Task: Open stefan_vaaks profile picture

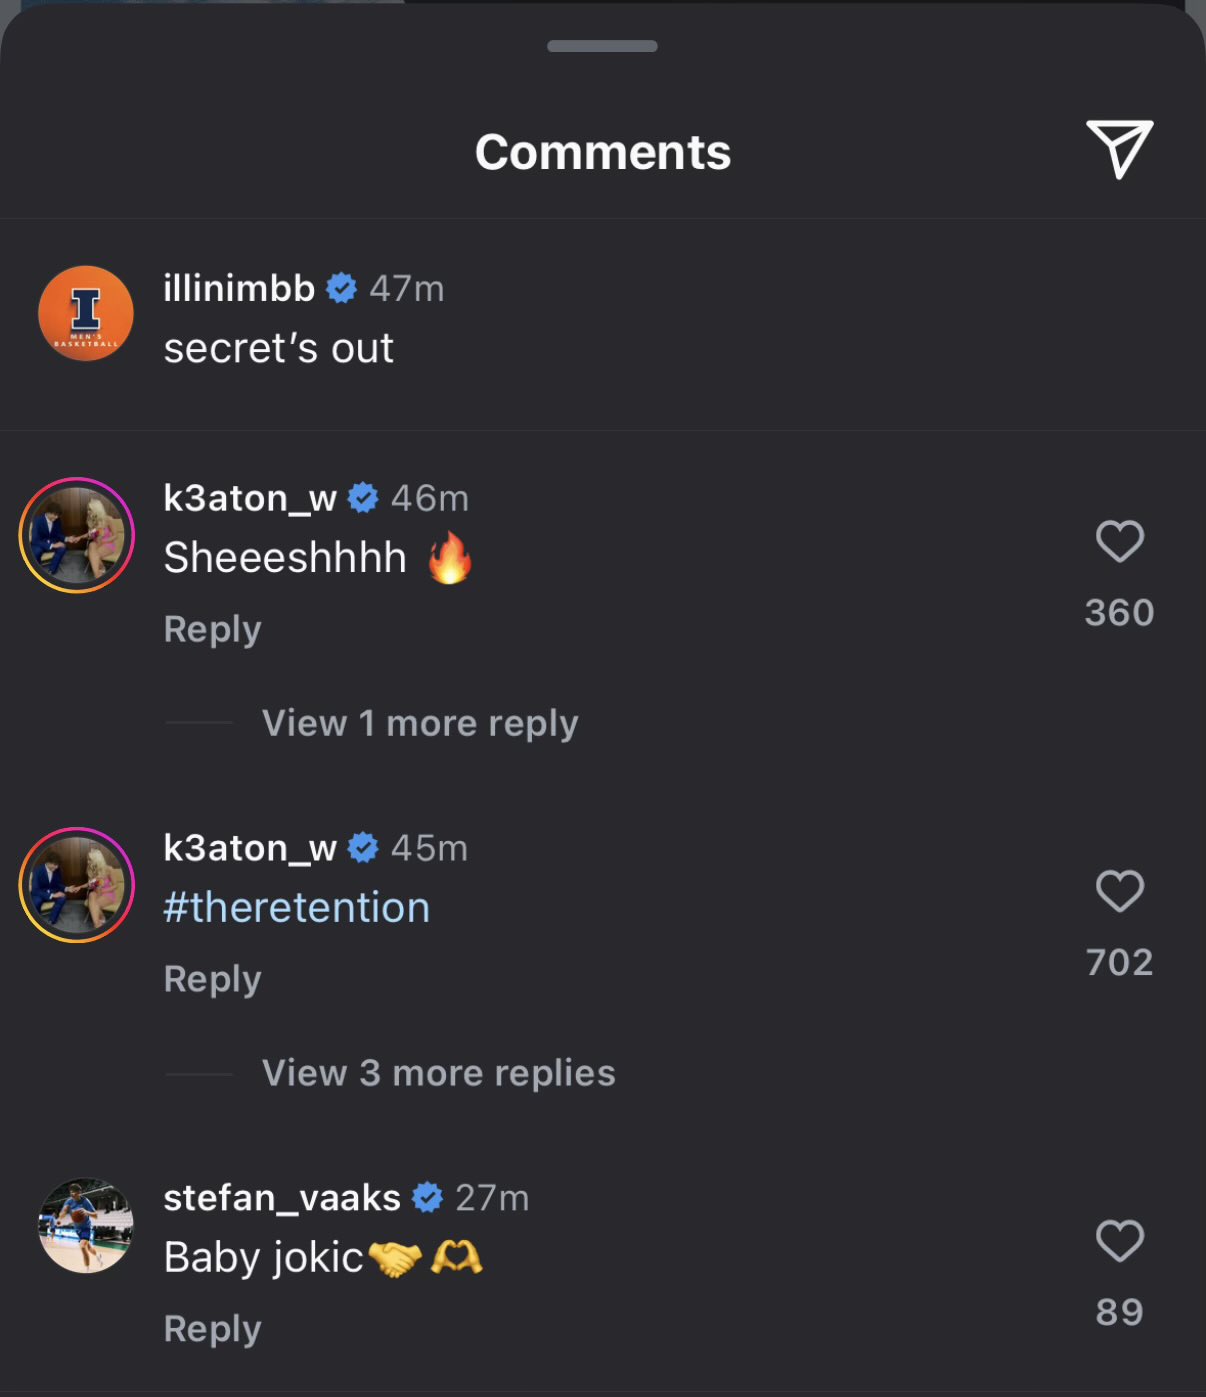Action: [86, 1225]
